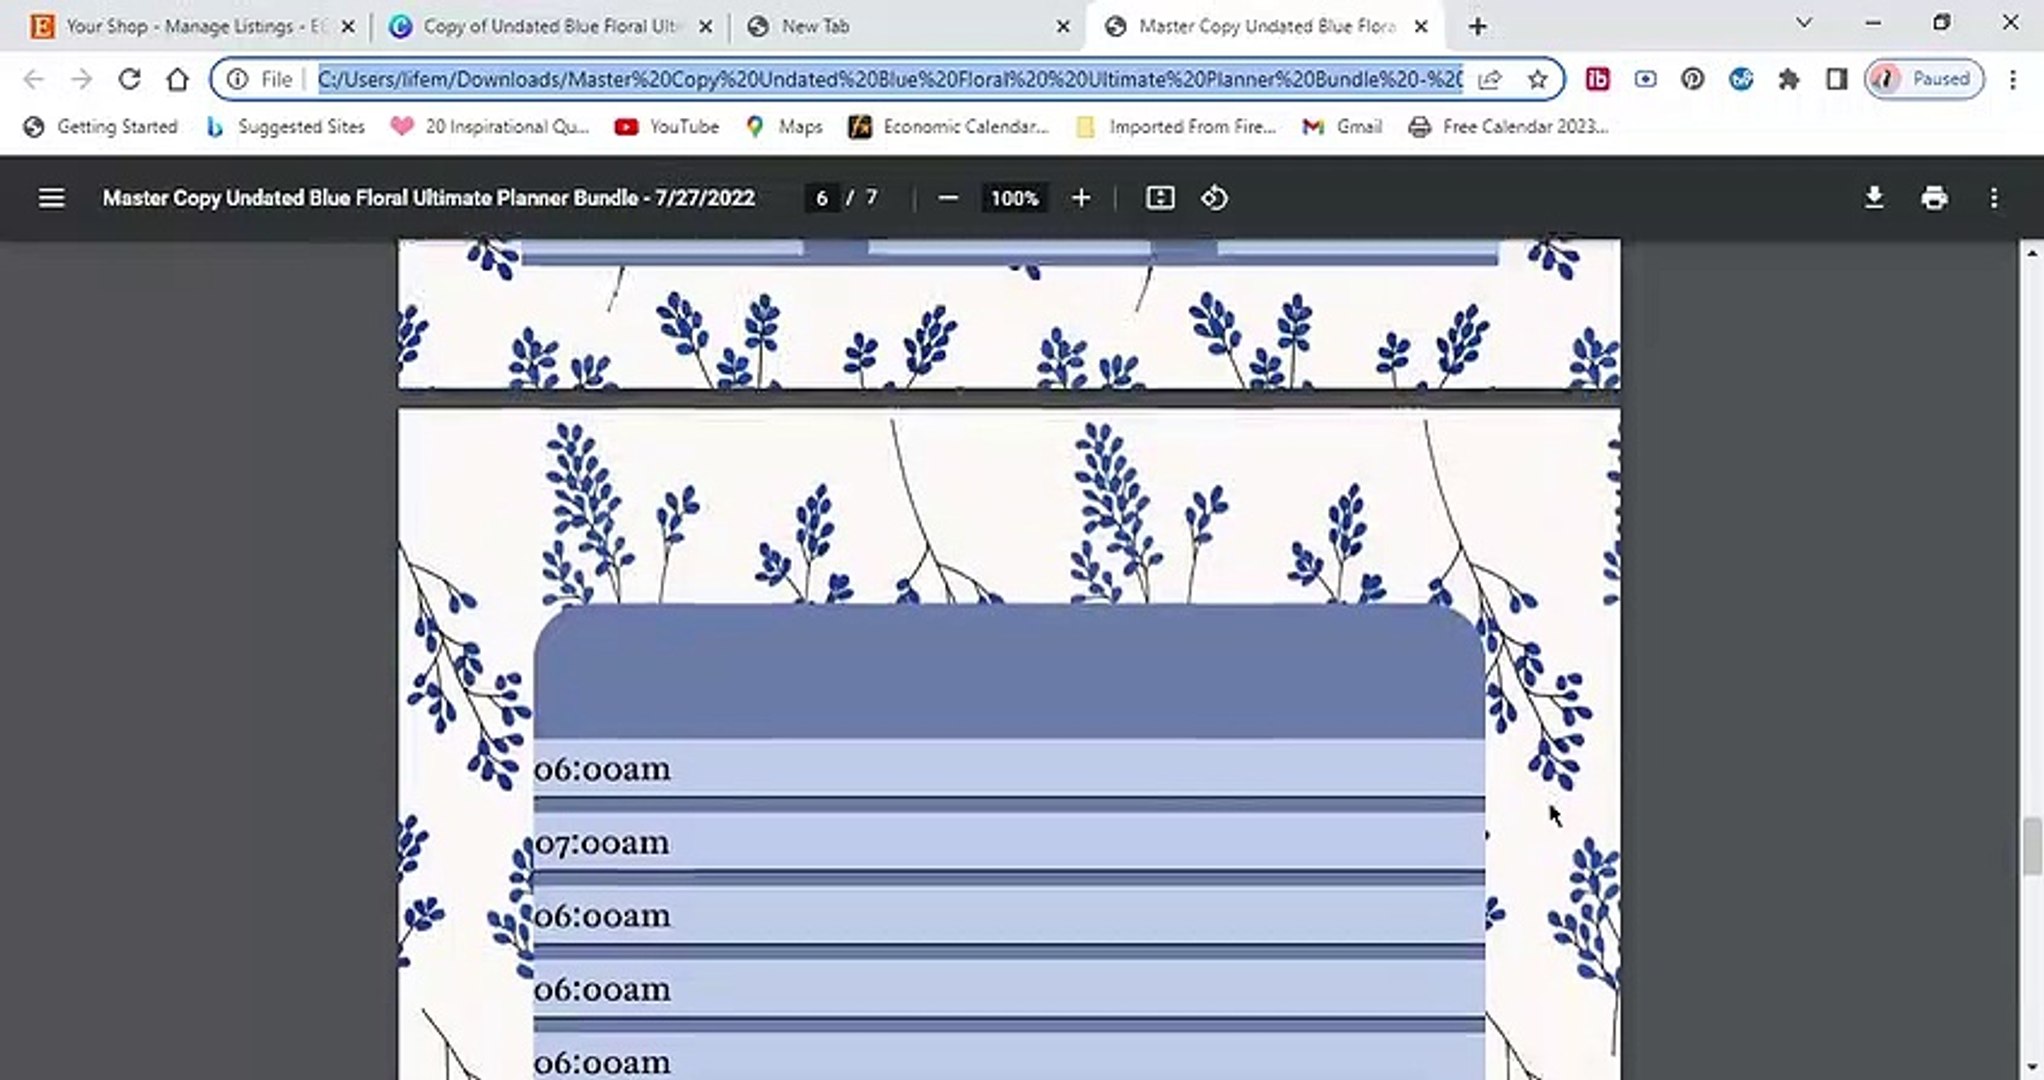Click the vertical scrollbar thumb

click(x=2032, y=845)
